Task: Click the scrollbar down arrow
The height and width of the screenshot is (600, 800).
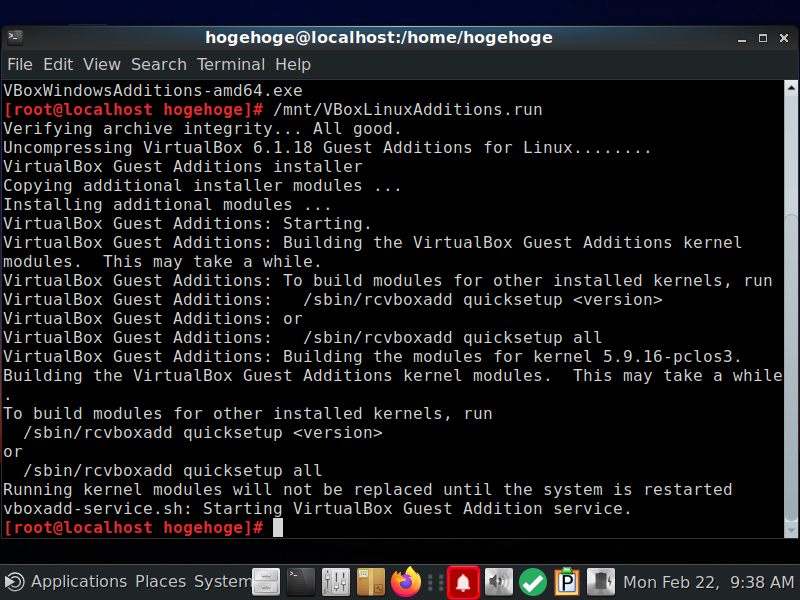Action: (x=791, y=531)
